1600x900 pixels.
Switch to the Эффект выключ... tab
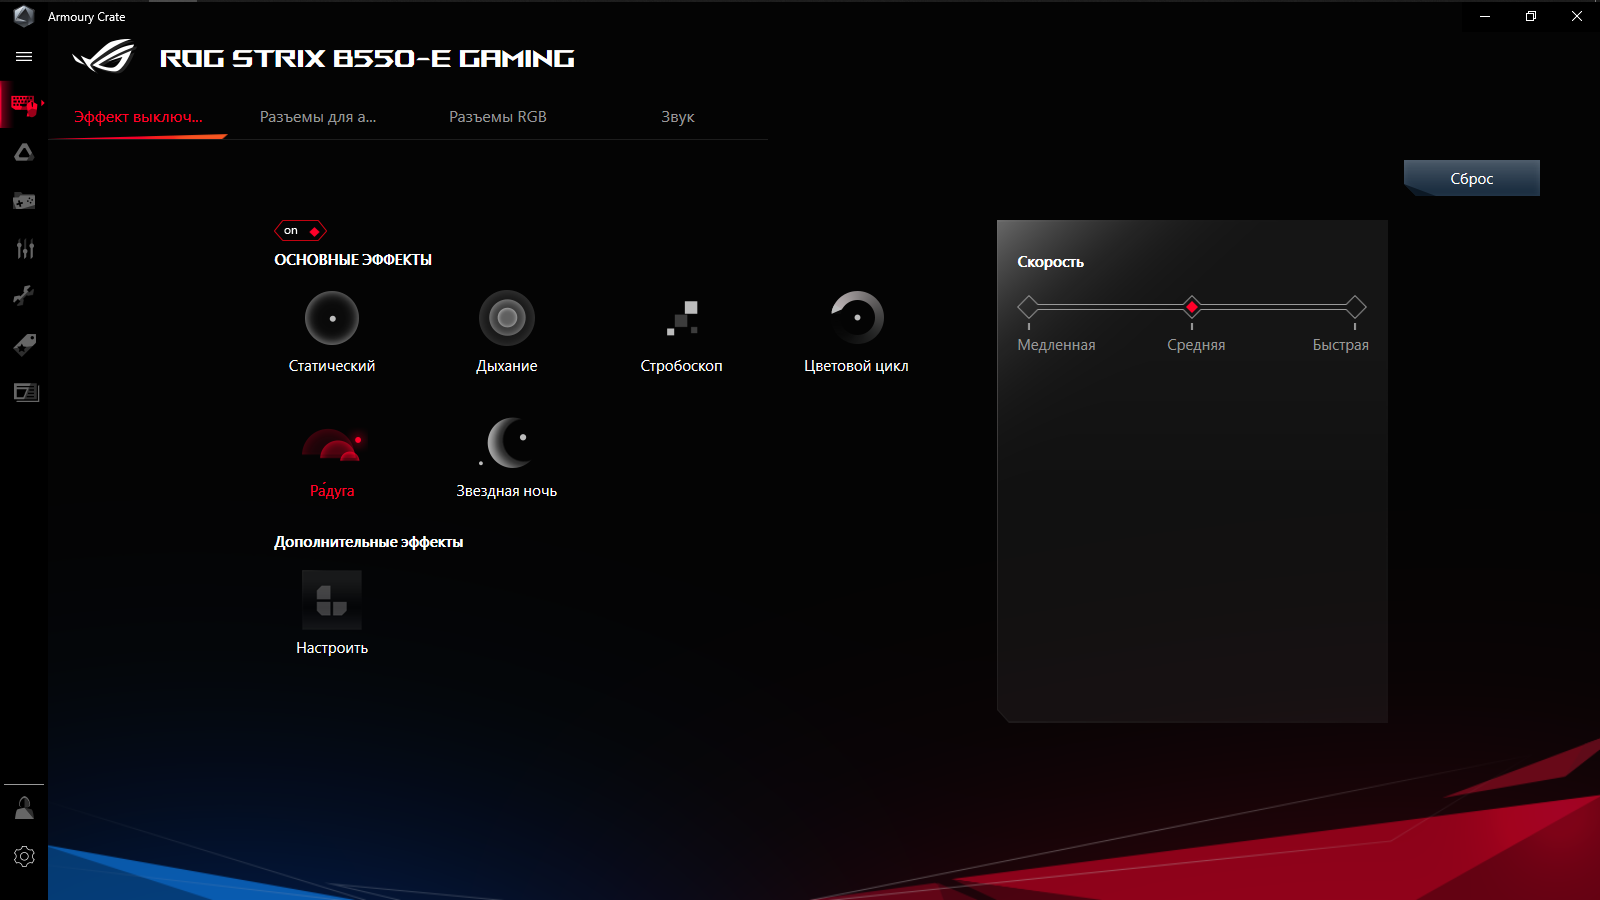(138, 117)
